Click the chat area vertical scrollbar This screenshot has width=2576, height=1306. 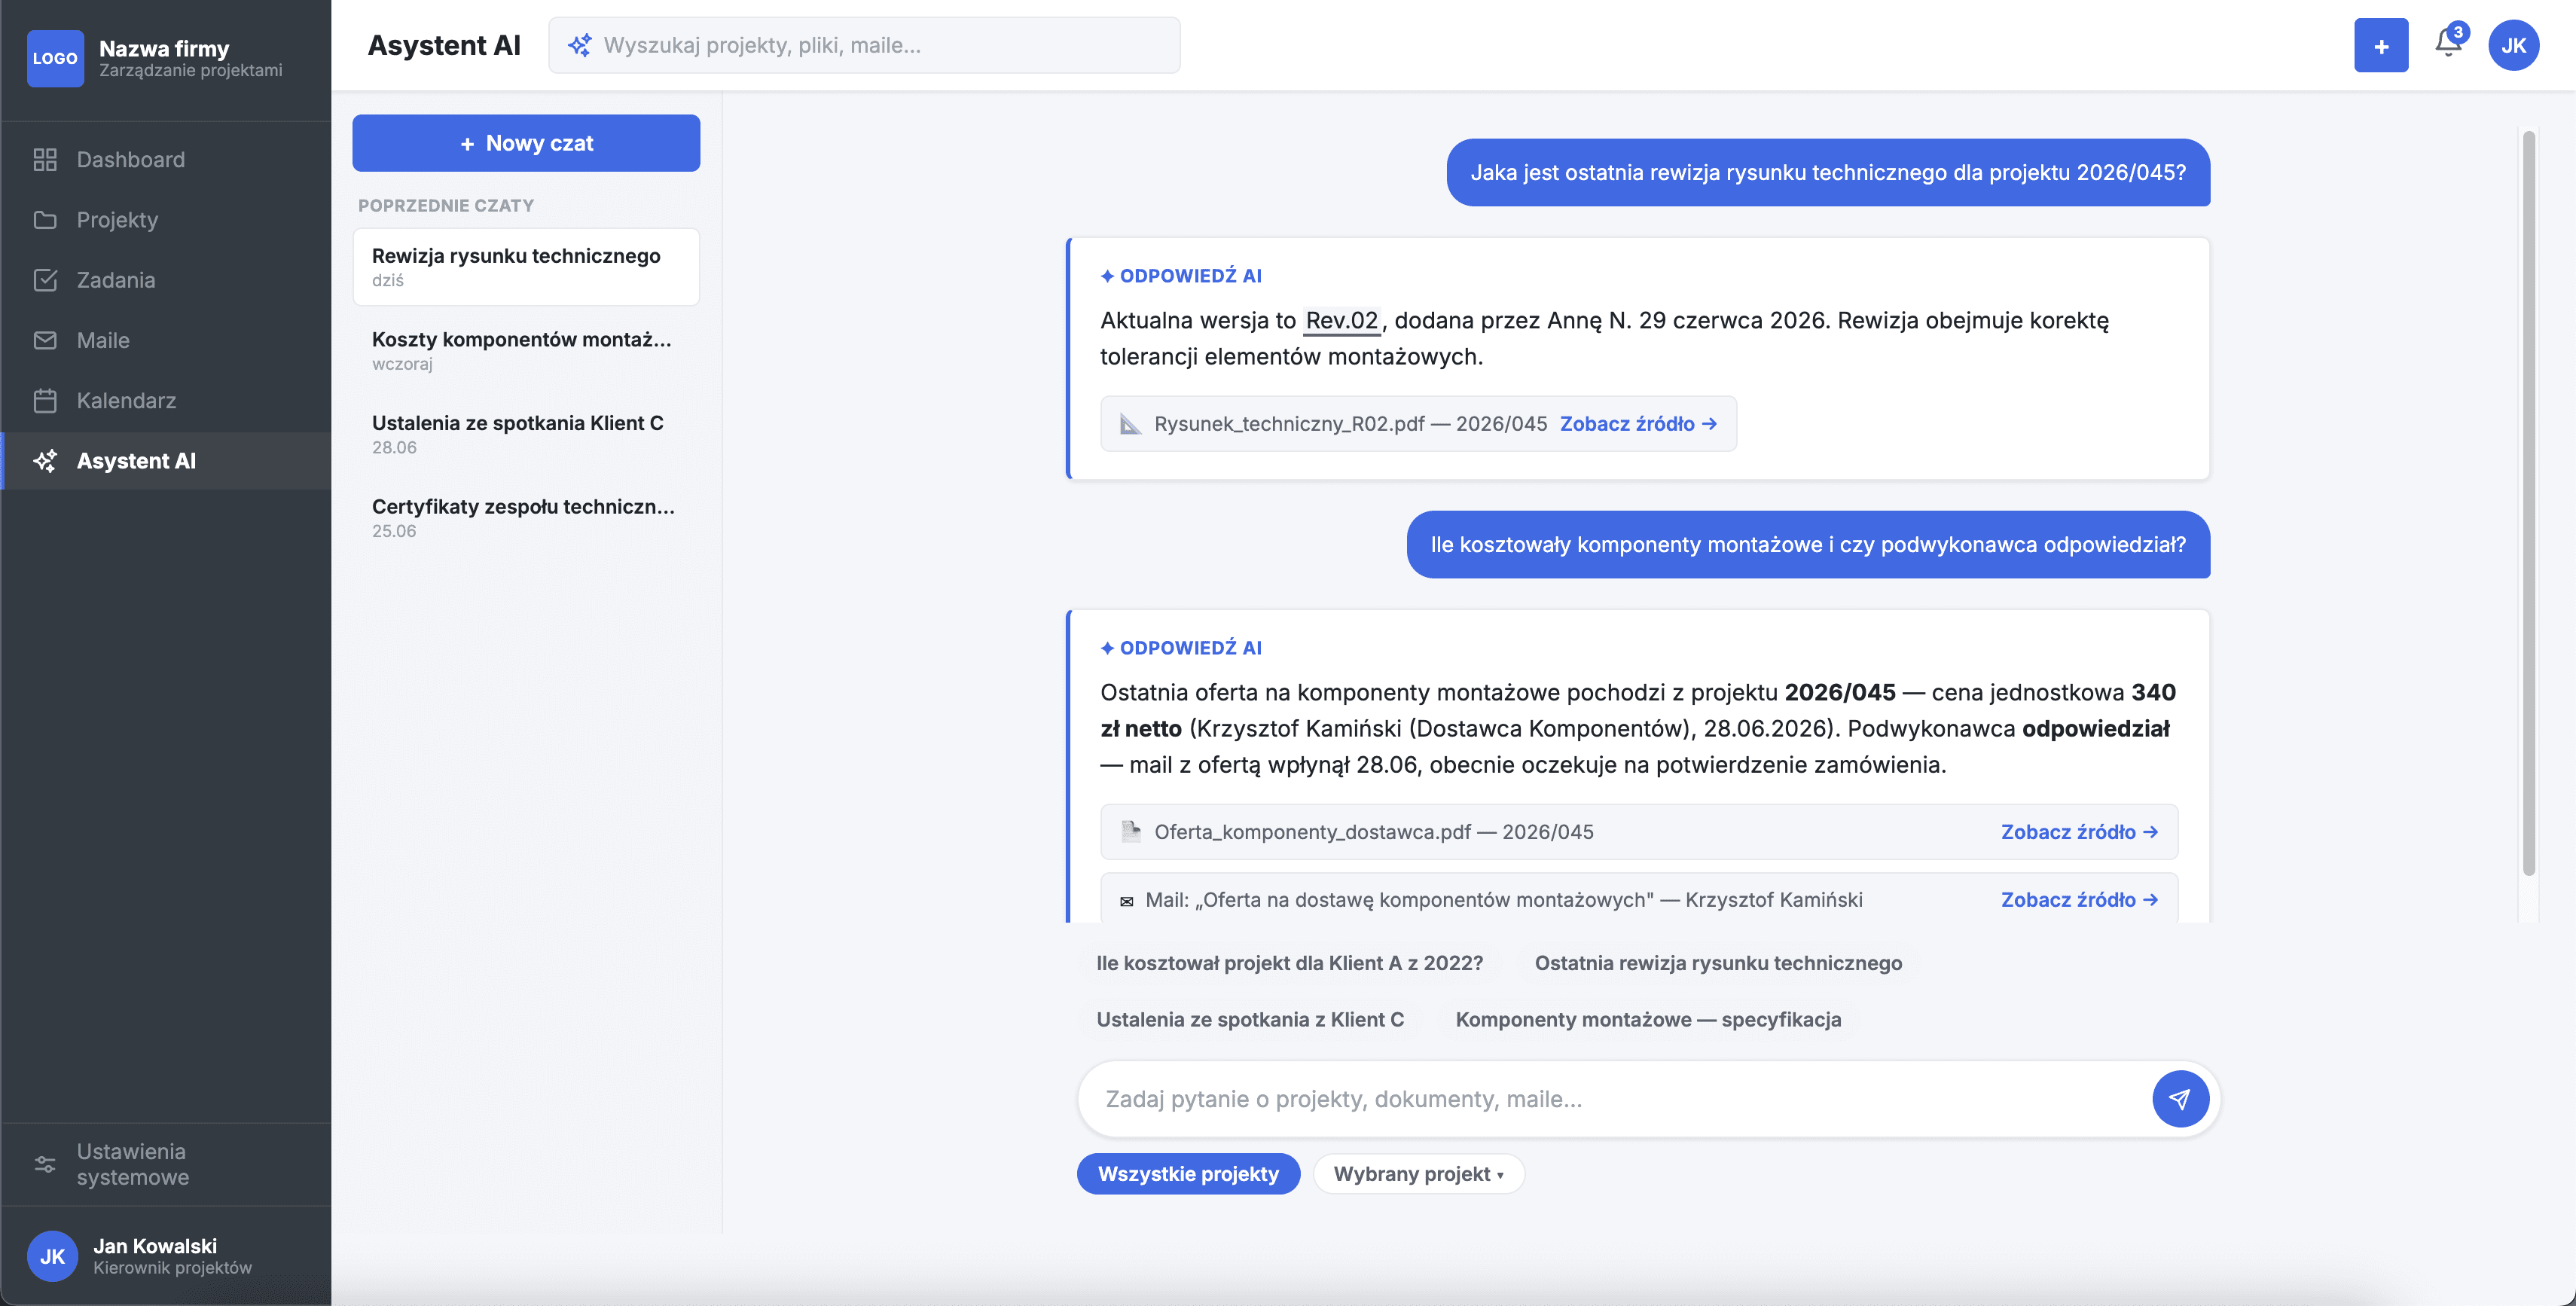(x=2528, y=502)
